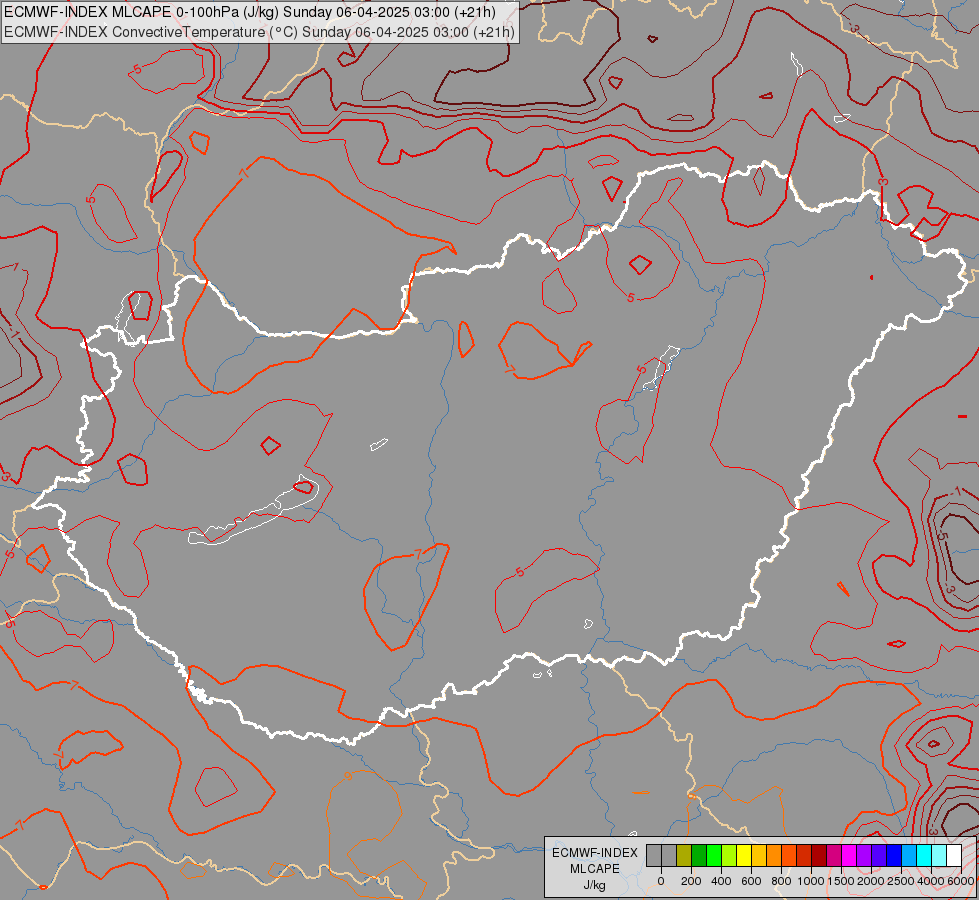Click the '2000' legend scale value
Screen dimensions: 979x900
pyautogui.click(x=871, y=881)
